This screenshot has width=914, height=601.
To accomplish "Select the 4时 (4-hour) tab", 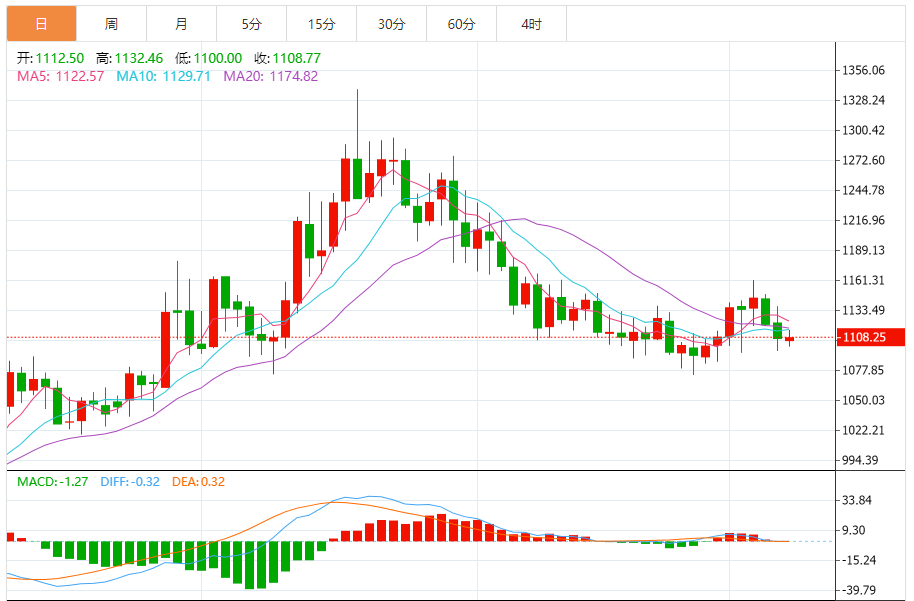I will click(x=531, y=24).
